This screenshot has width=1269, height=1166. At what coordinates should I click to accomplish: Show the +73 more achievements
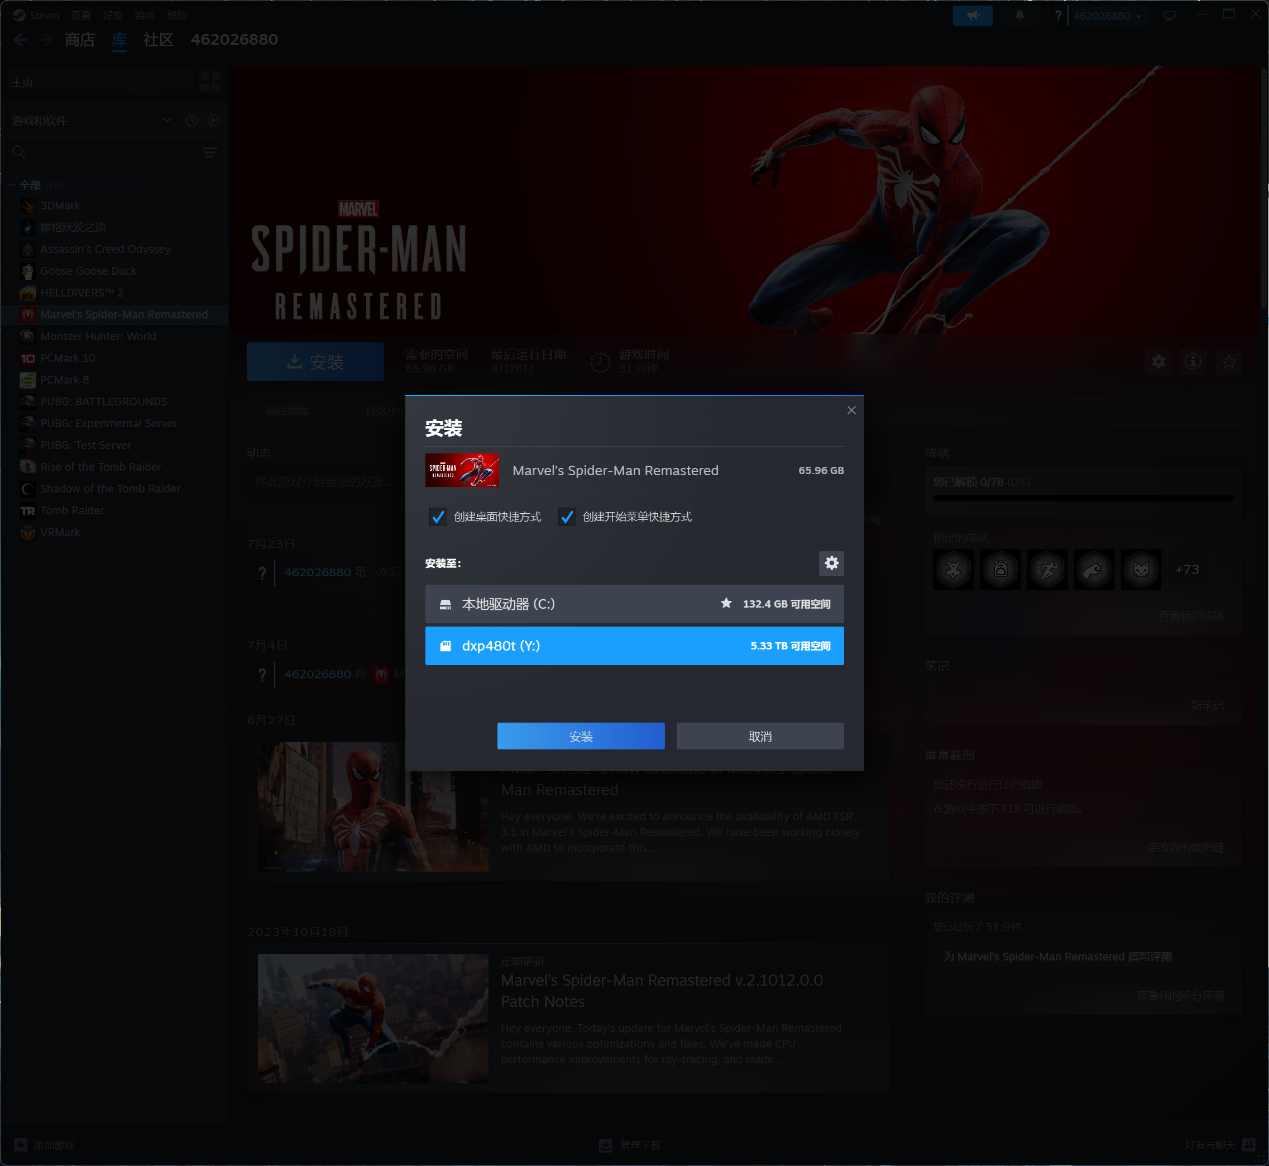[1187, 569]
